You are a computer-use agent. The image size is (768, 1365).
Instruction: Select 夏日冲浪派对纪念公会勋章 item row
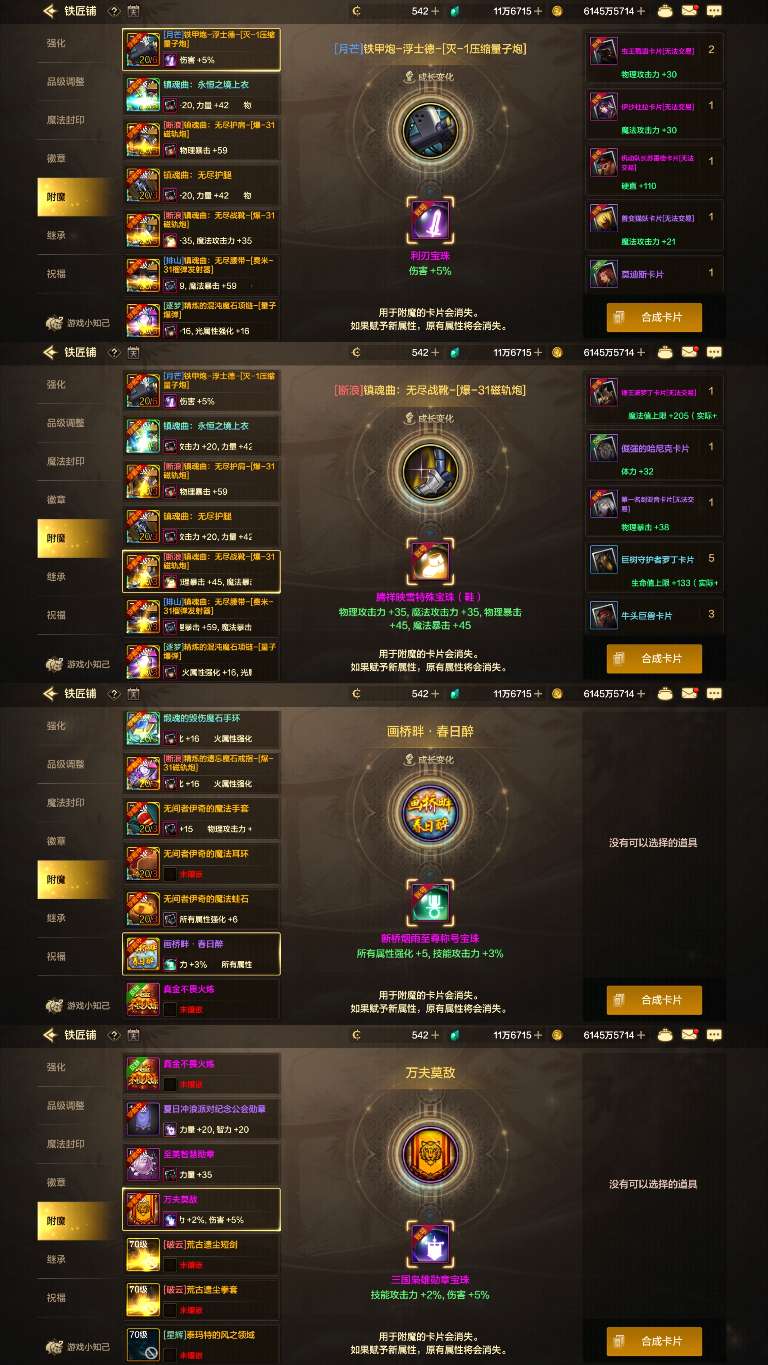coord(202,1119)
